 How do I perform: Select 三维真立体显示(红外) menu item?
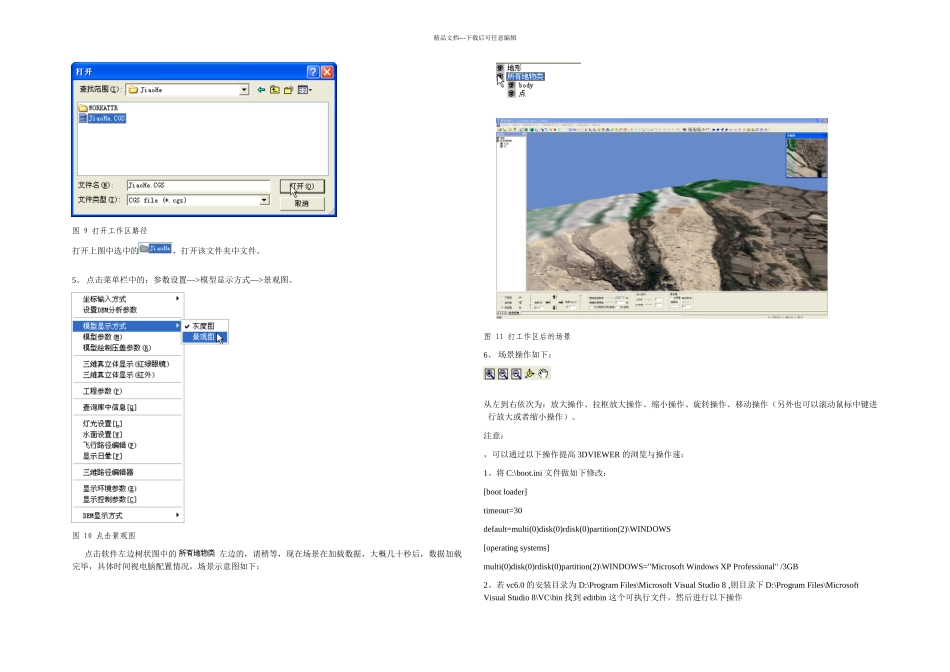point(127,375)
